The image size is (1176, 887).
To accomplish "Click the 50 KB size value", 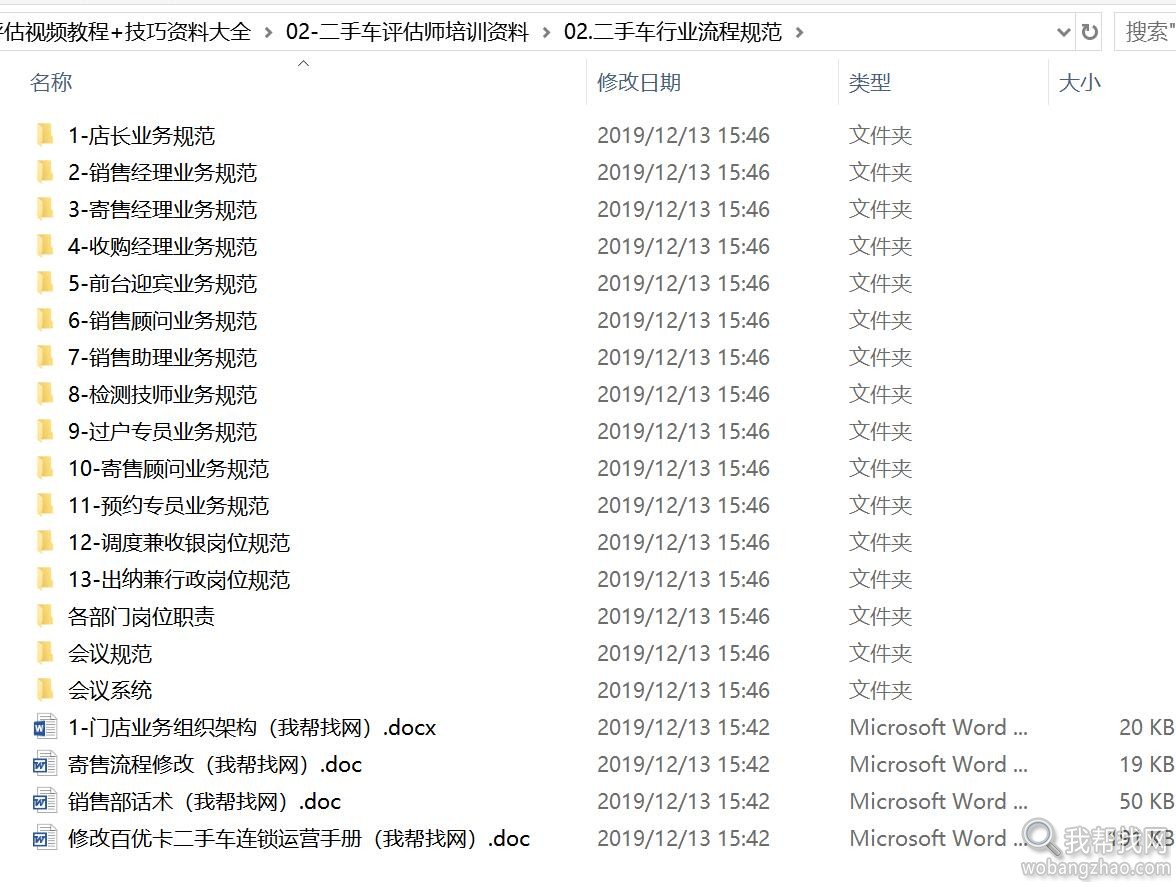I will pos(1146,801).
